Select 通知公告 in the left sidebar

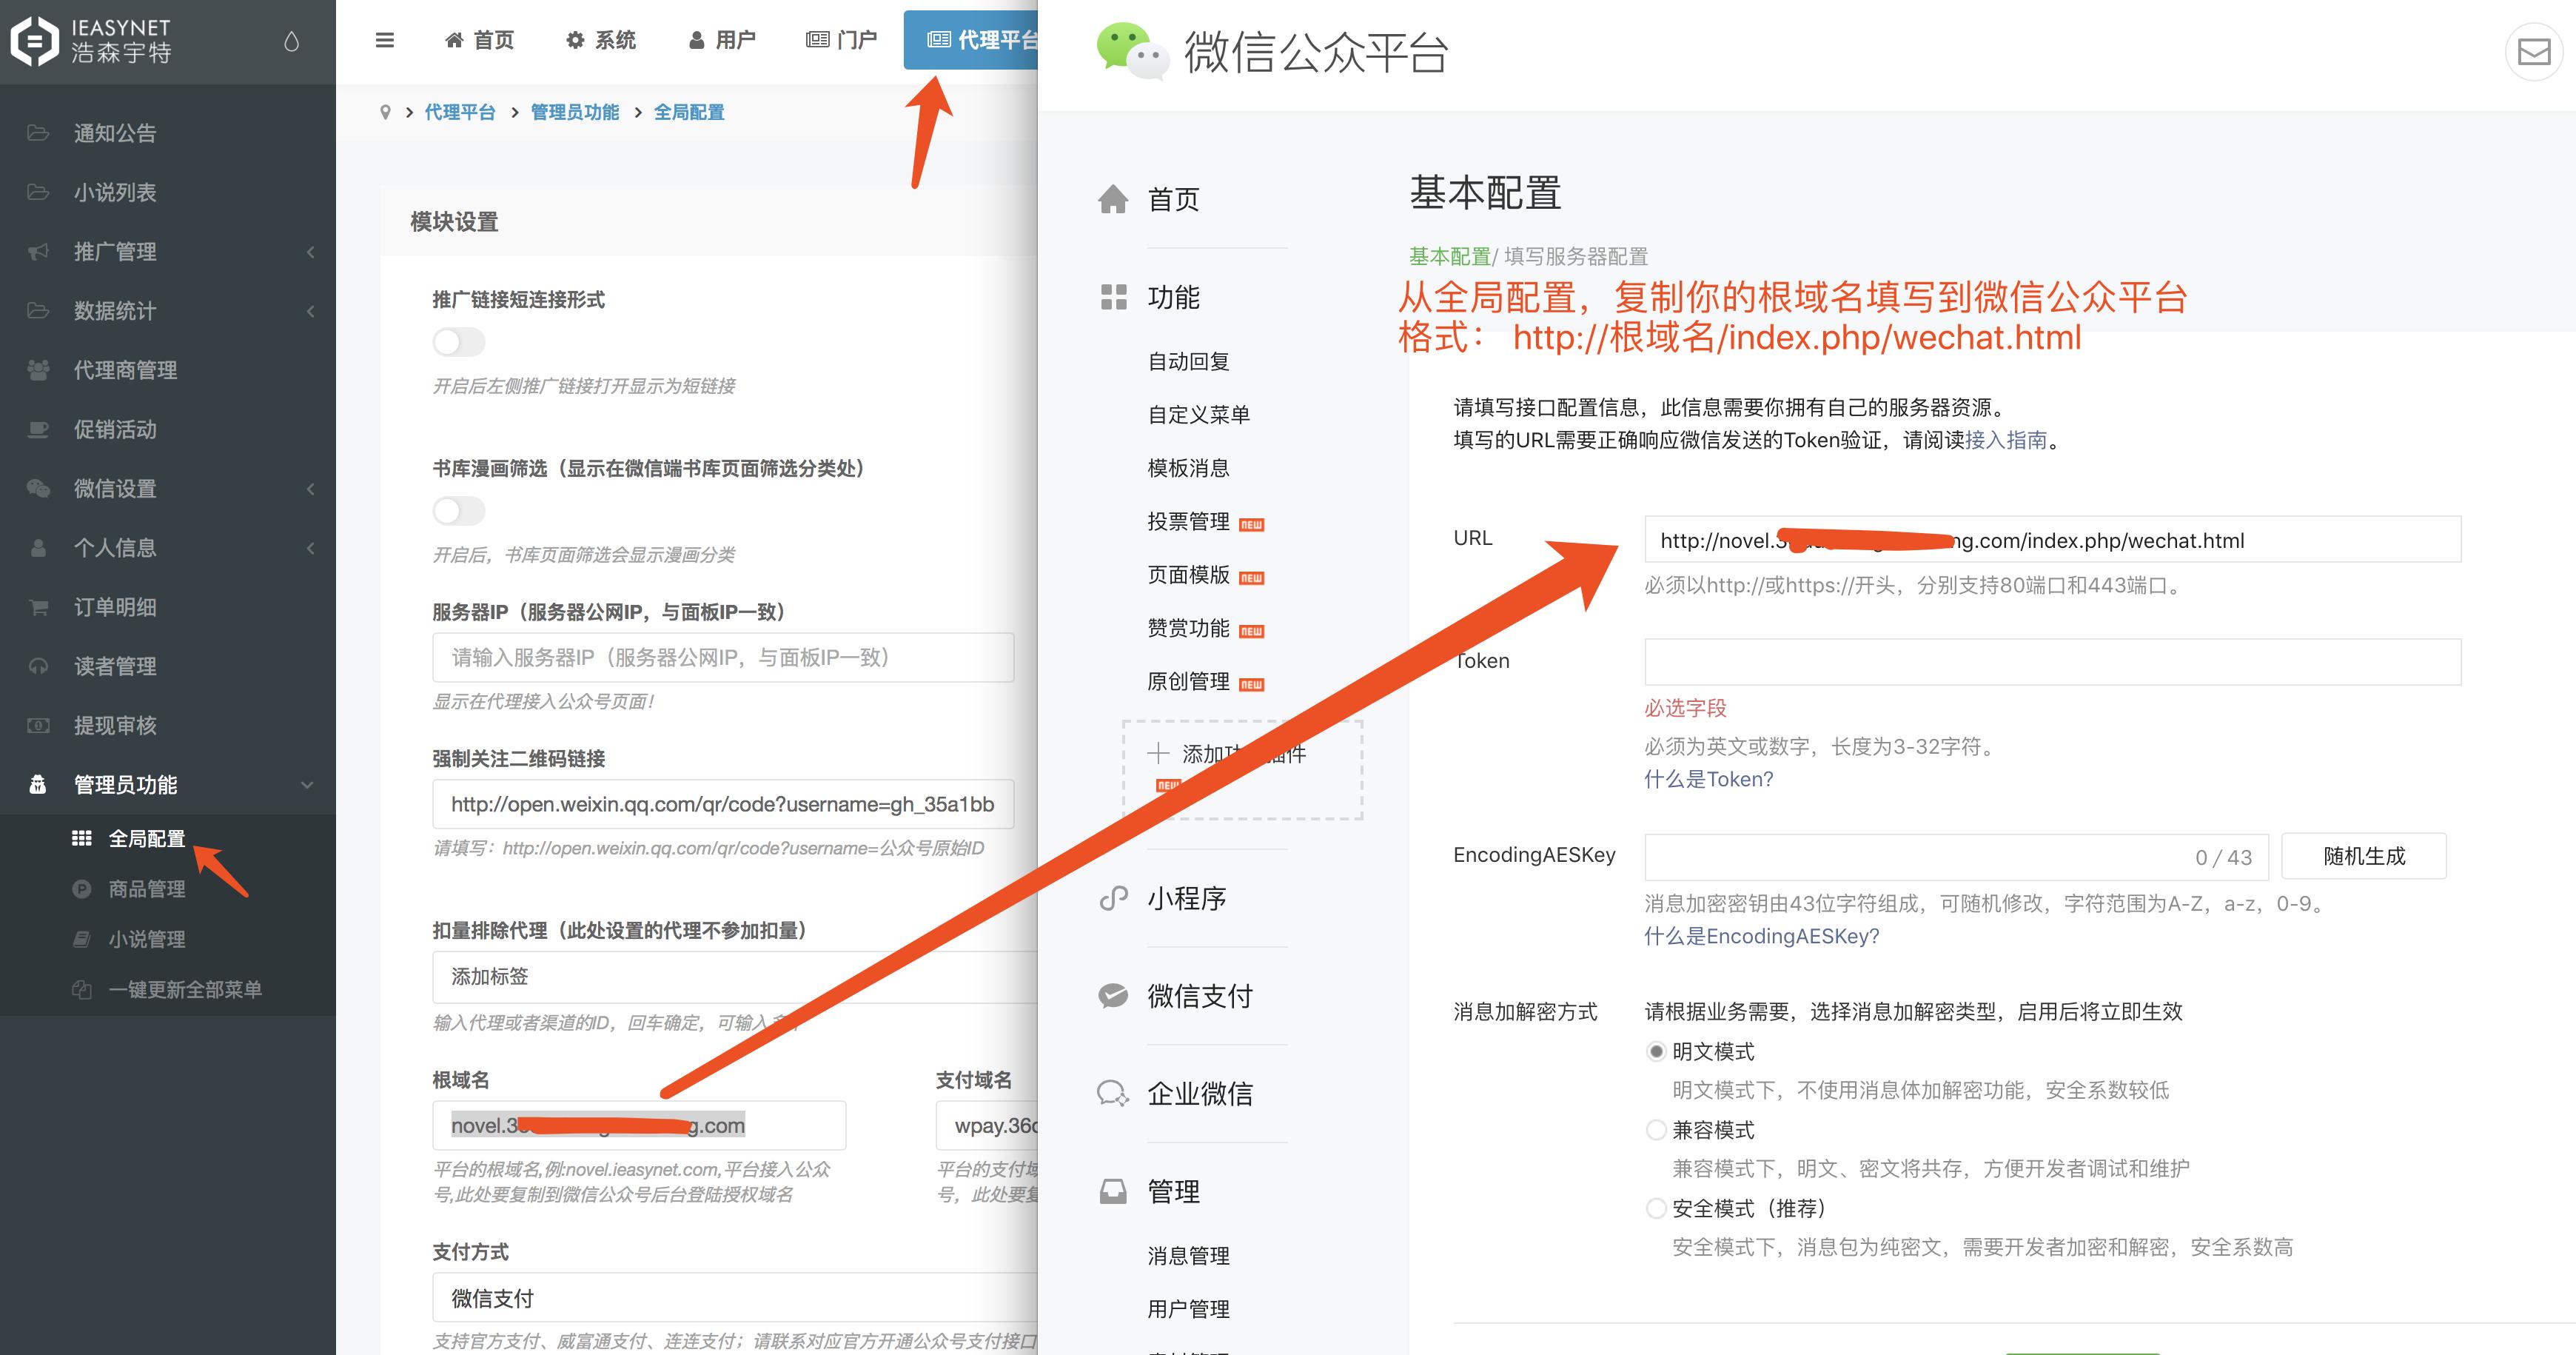113,132
